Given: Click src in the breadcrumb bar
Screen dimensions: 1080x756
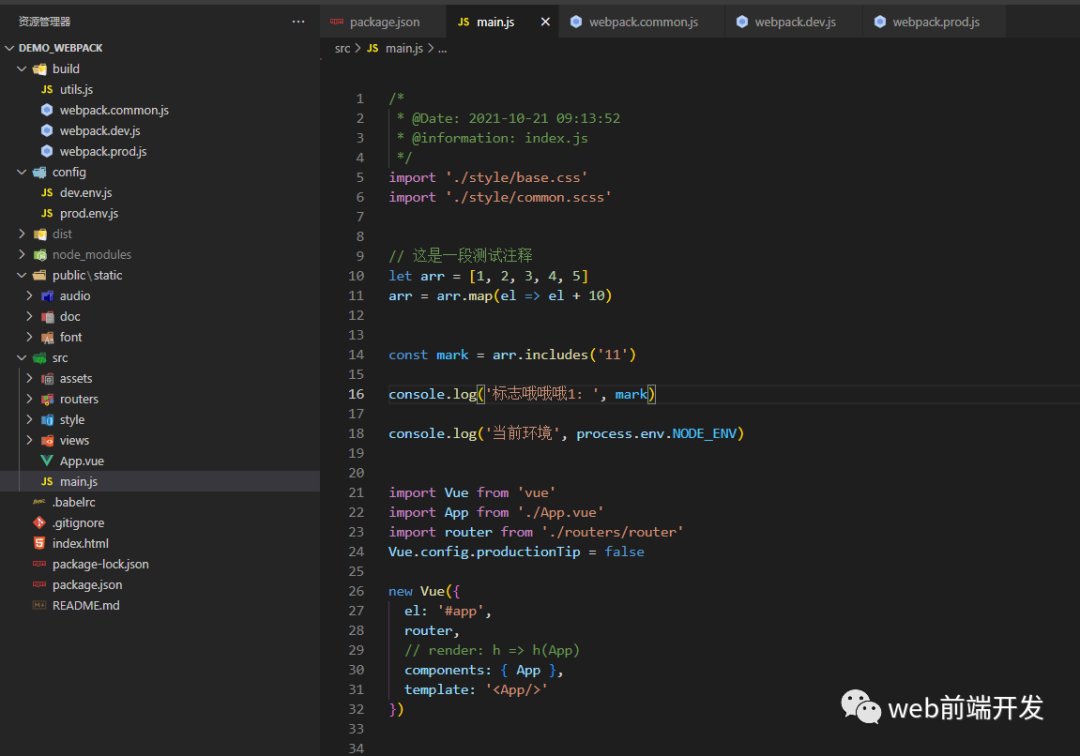Looking at the screenshot, I should click(x=341, y=47).
